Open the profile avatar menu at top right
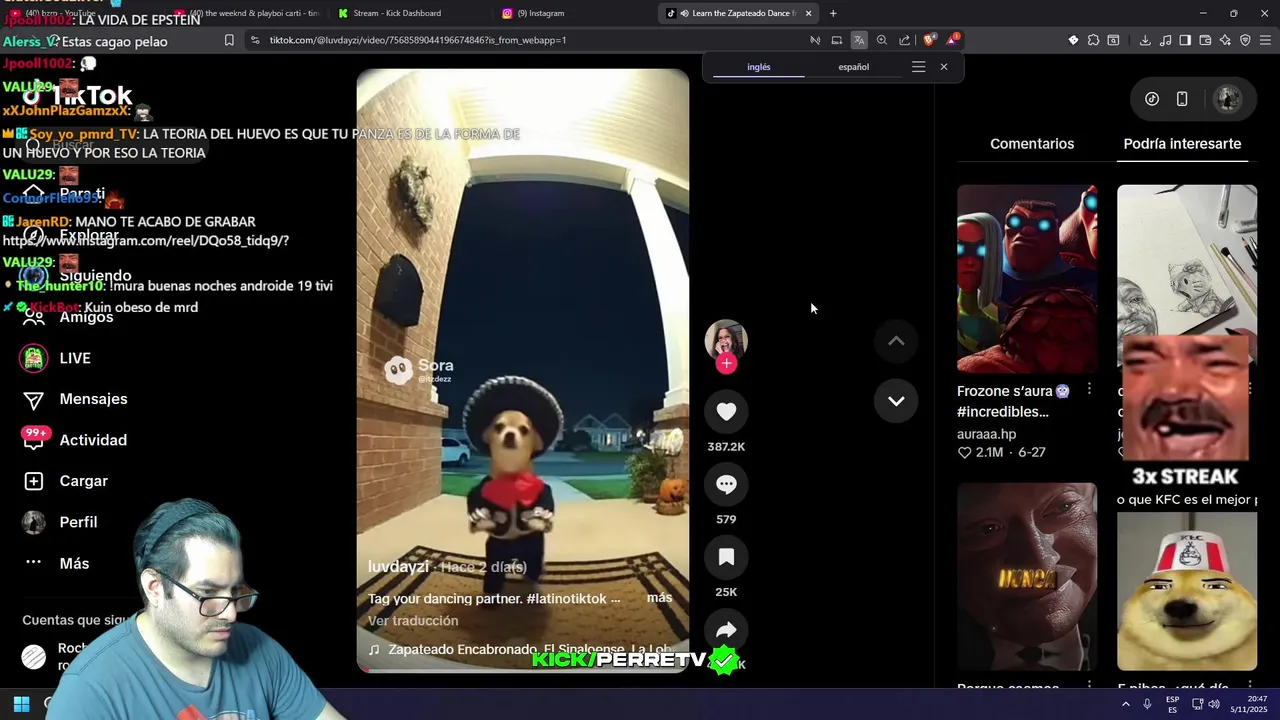1280x720 pixels. pyautogui.click(x=1227, y=99)
